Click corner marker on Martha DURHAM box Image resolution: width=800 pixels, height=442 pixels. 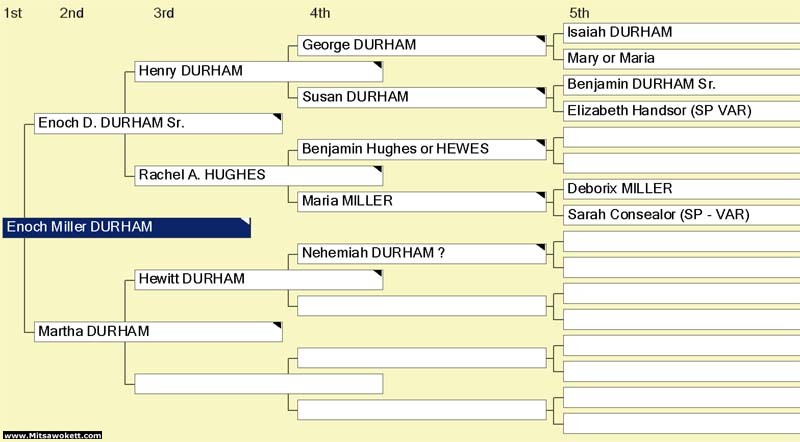[278, 326]
